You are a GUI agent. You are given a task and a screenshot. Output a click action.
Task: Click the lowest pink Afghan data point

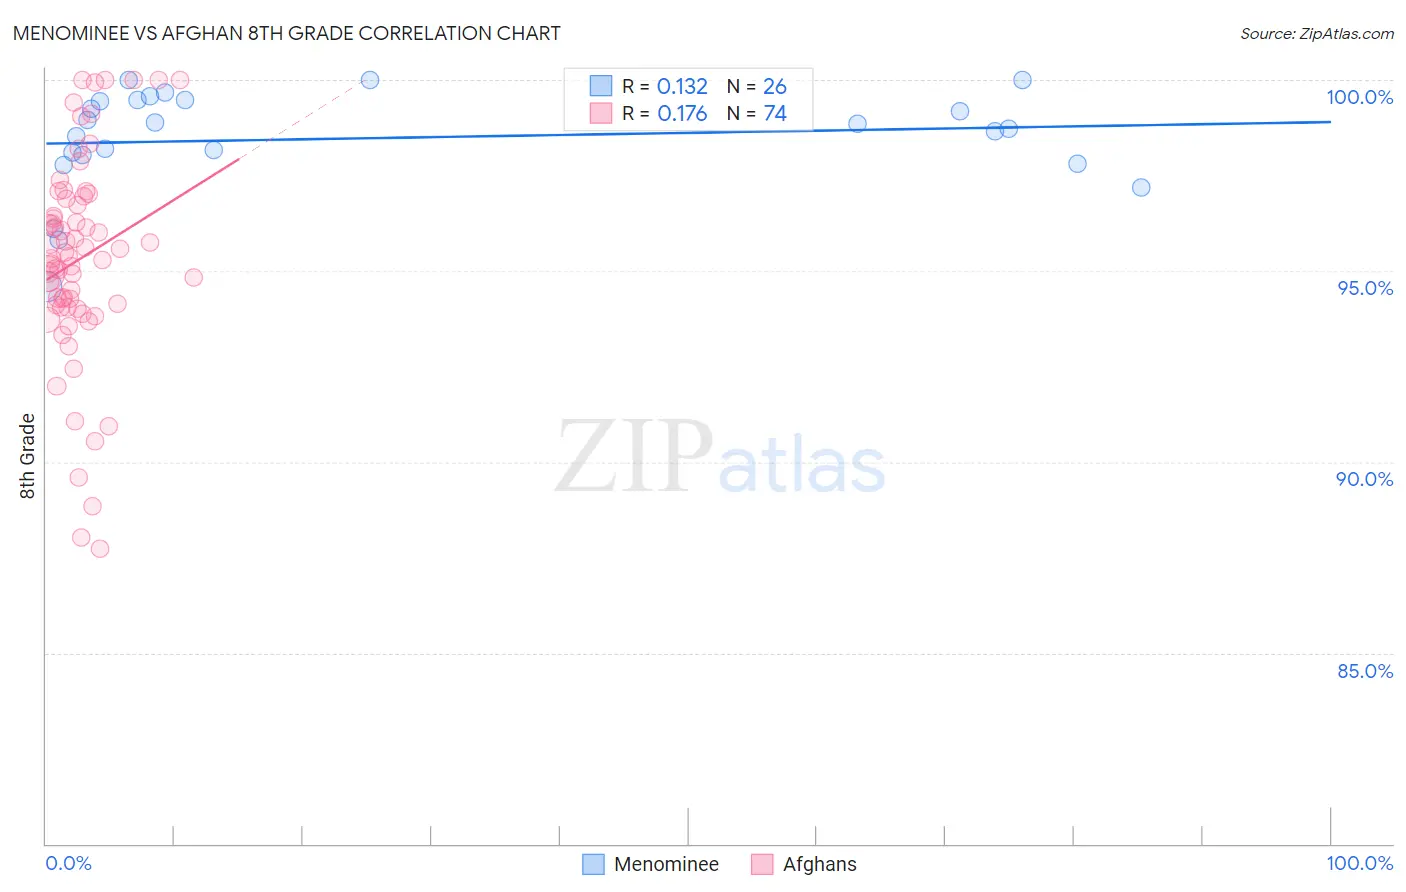(100, 548)
